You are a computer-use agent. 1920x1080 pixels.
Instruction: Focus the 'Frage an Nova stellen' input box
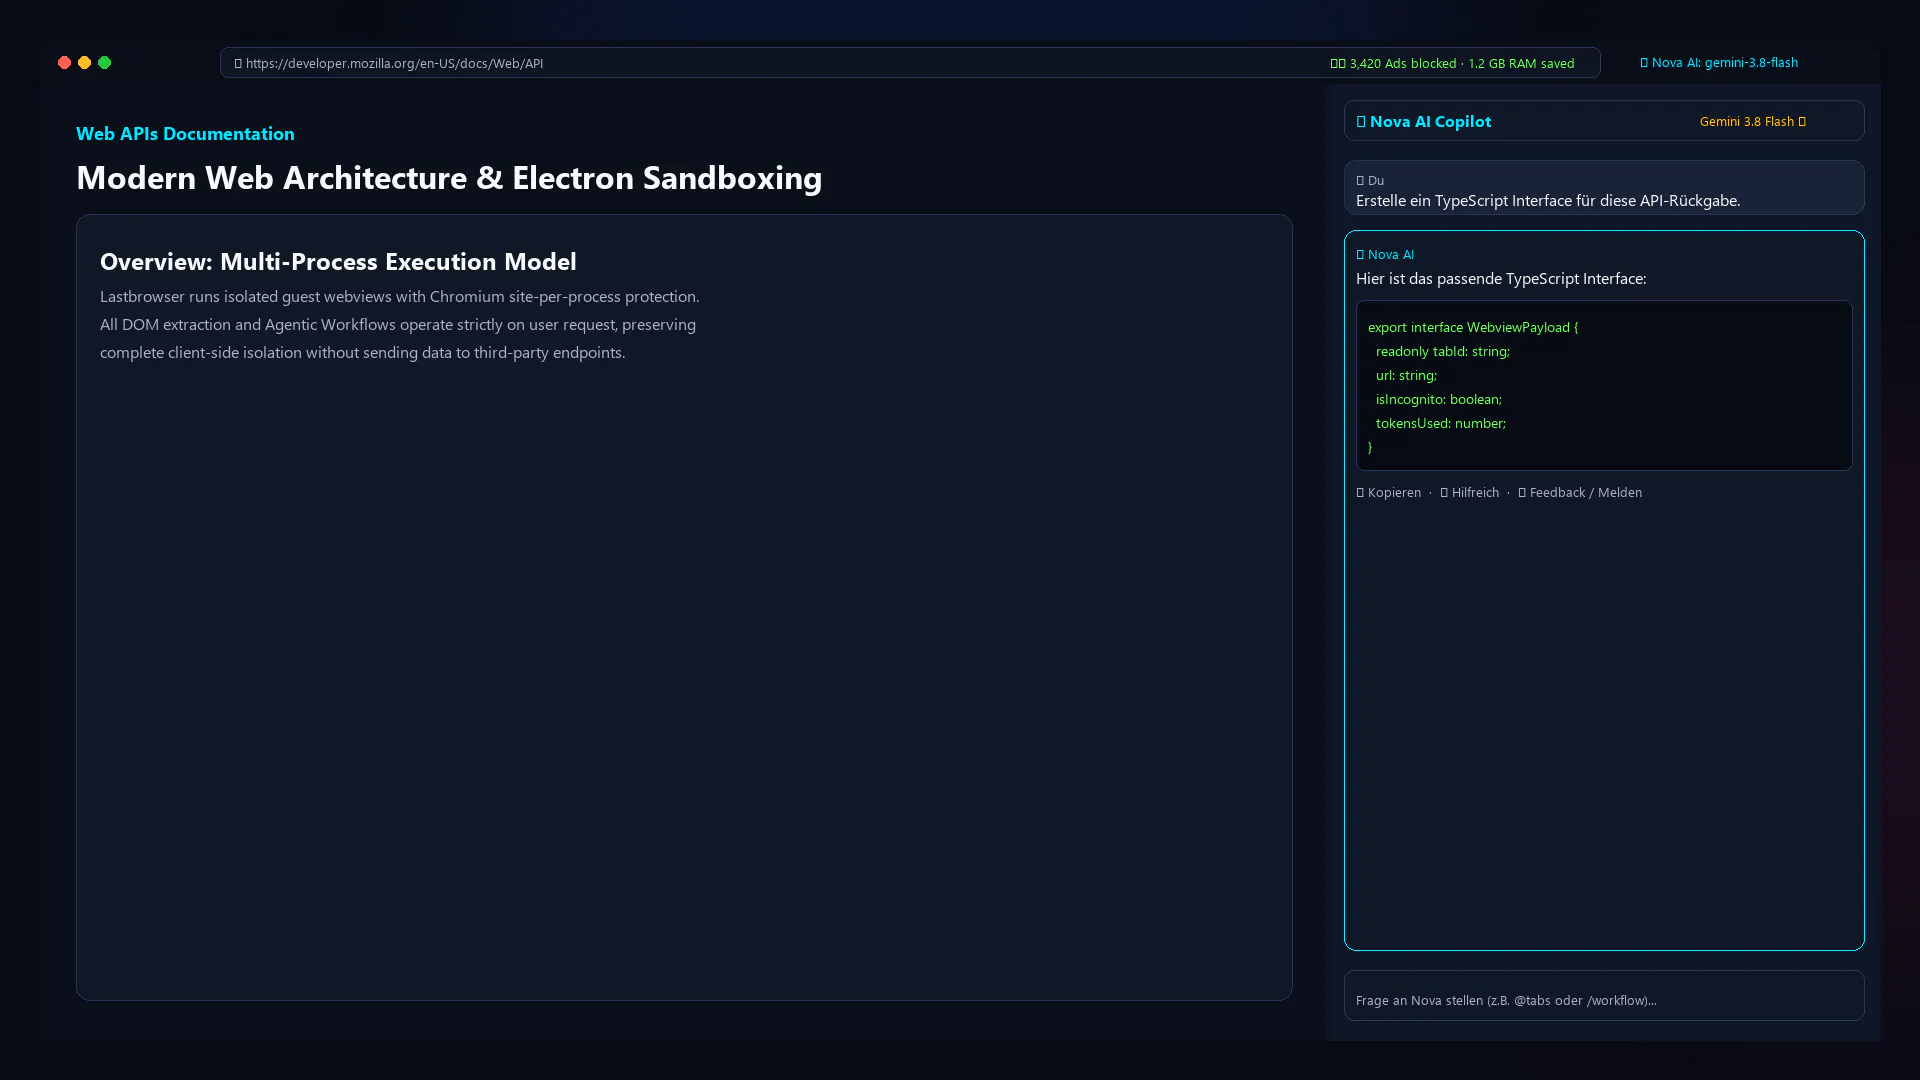pos(1604,996)
